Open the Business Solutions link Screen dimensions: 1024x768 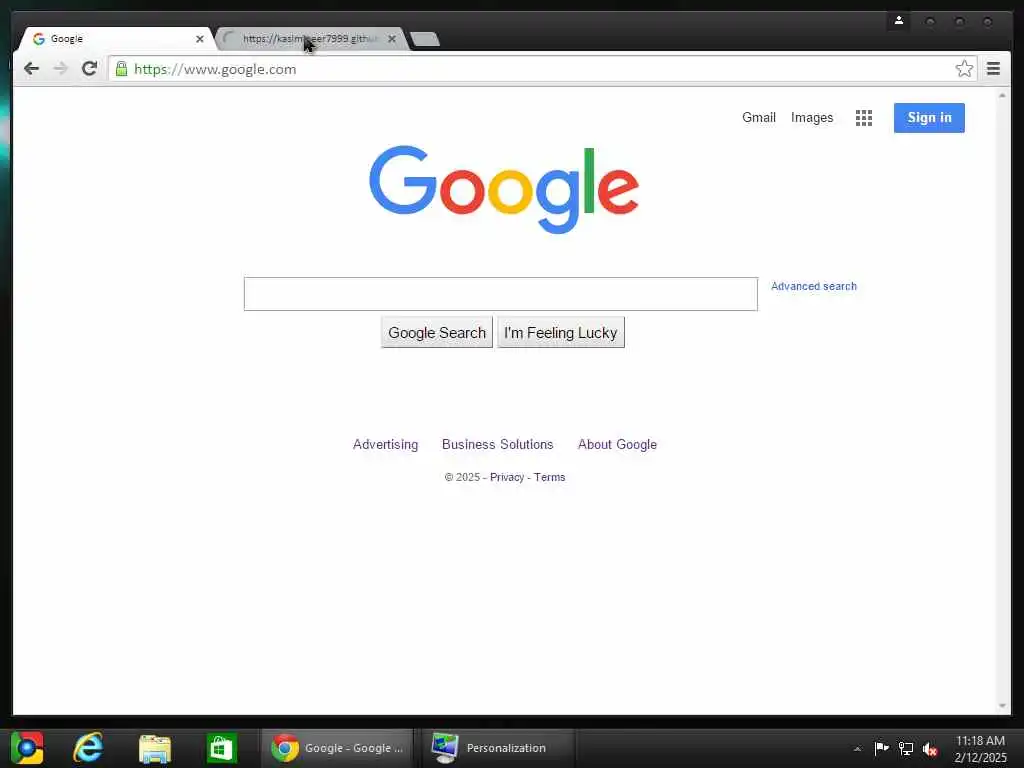[498, 444]
